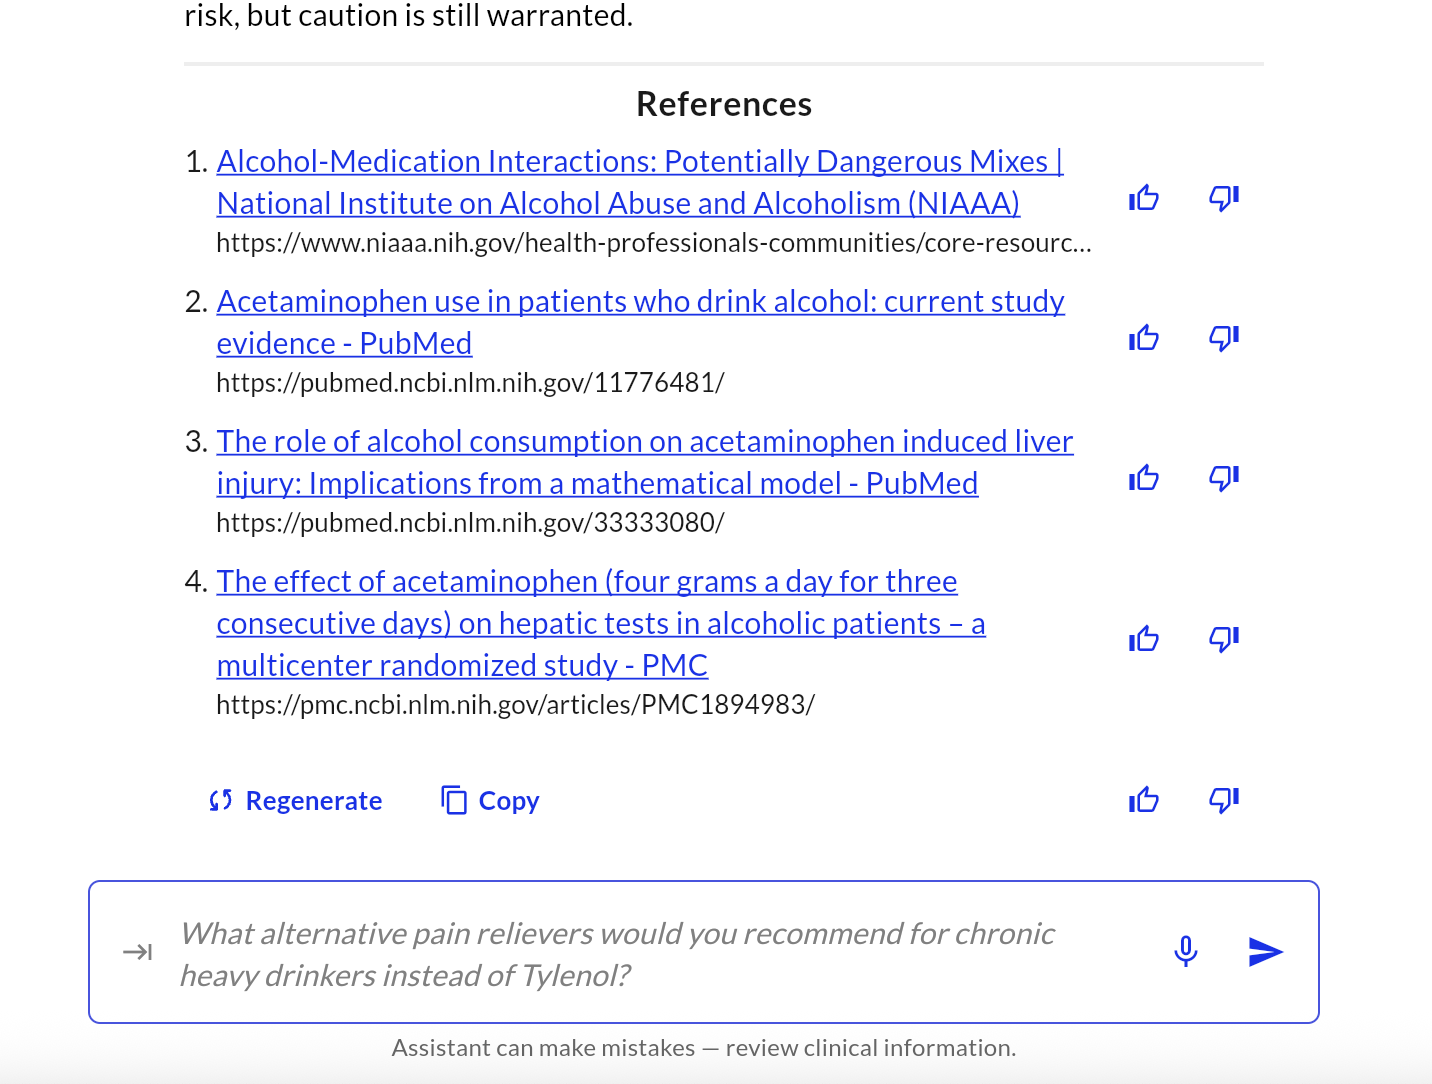Open the hepatic tests multicenter study on PMC

(x=600, y=622)
